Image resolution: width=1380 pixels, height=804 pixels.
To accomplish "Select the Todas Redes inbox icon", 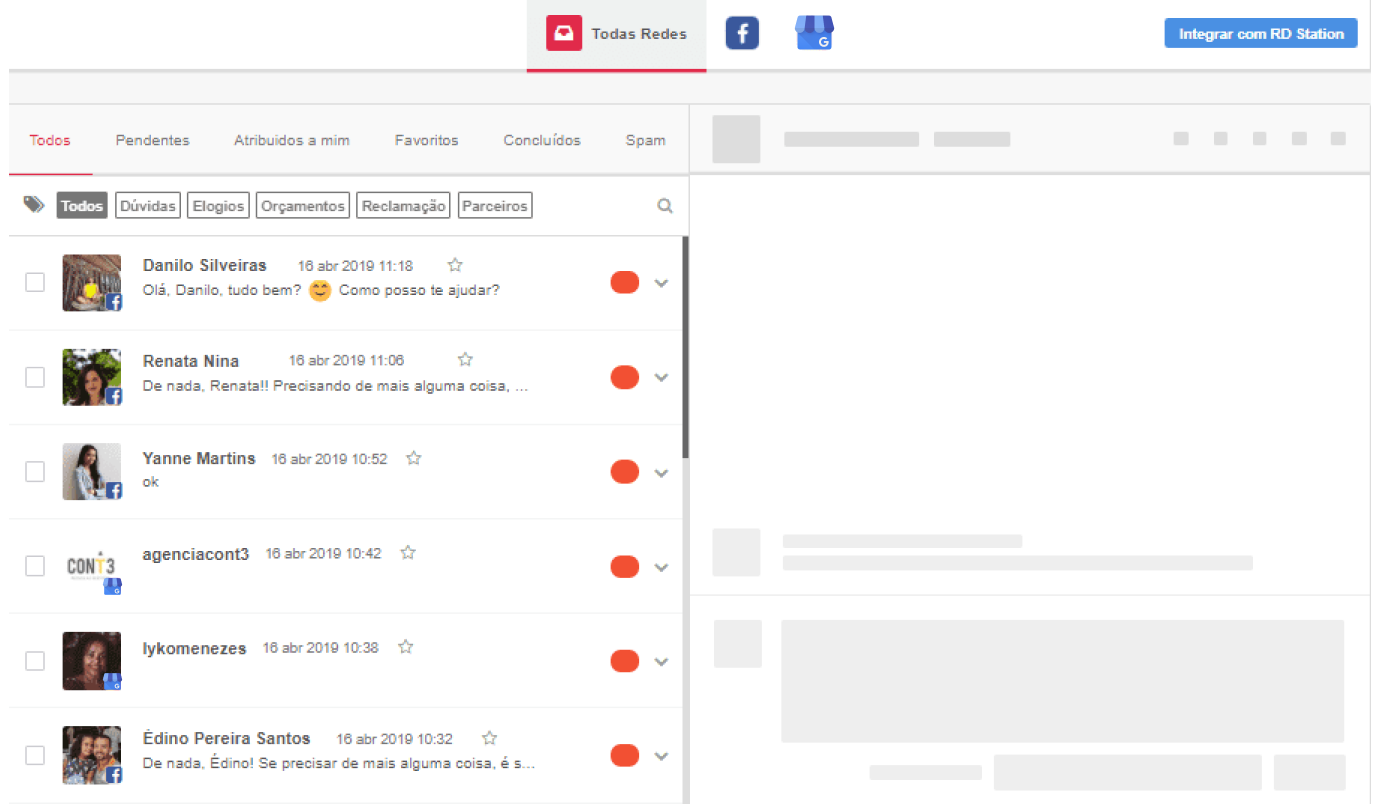I will [563, 32].
